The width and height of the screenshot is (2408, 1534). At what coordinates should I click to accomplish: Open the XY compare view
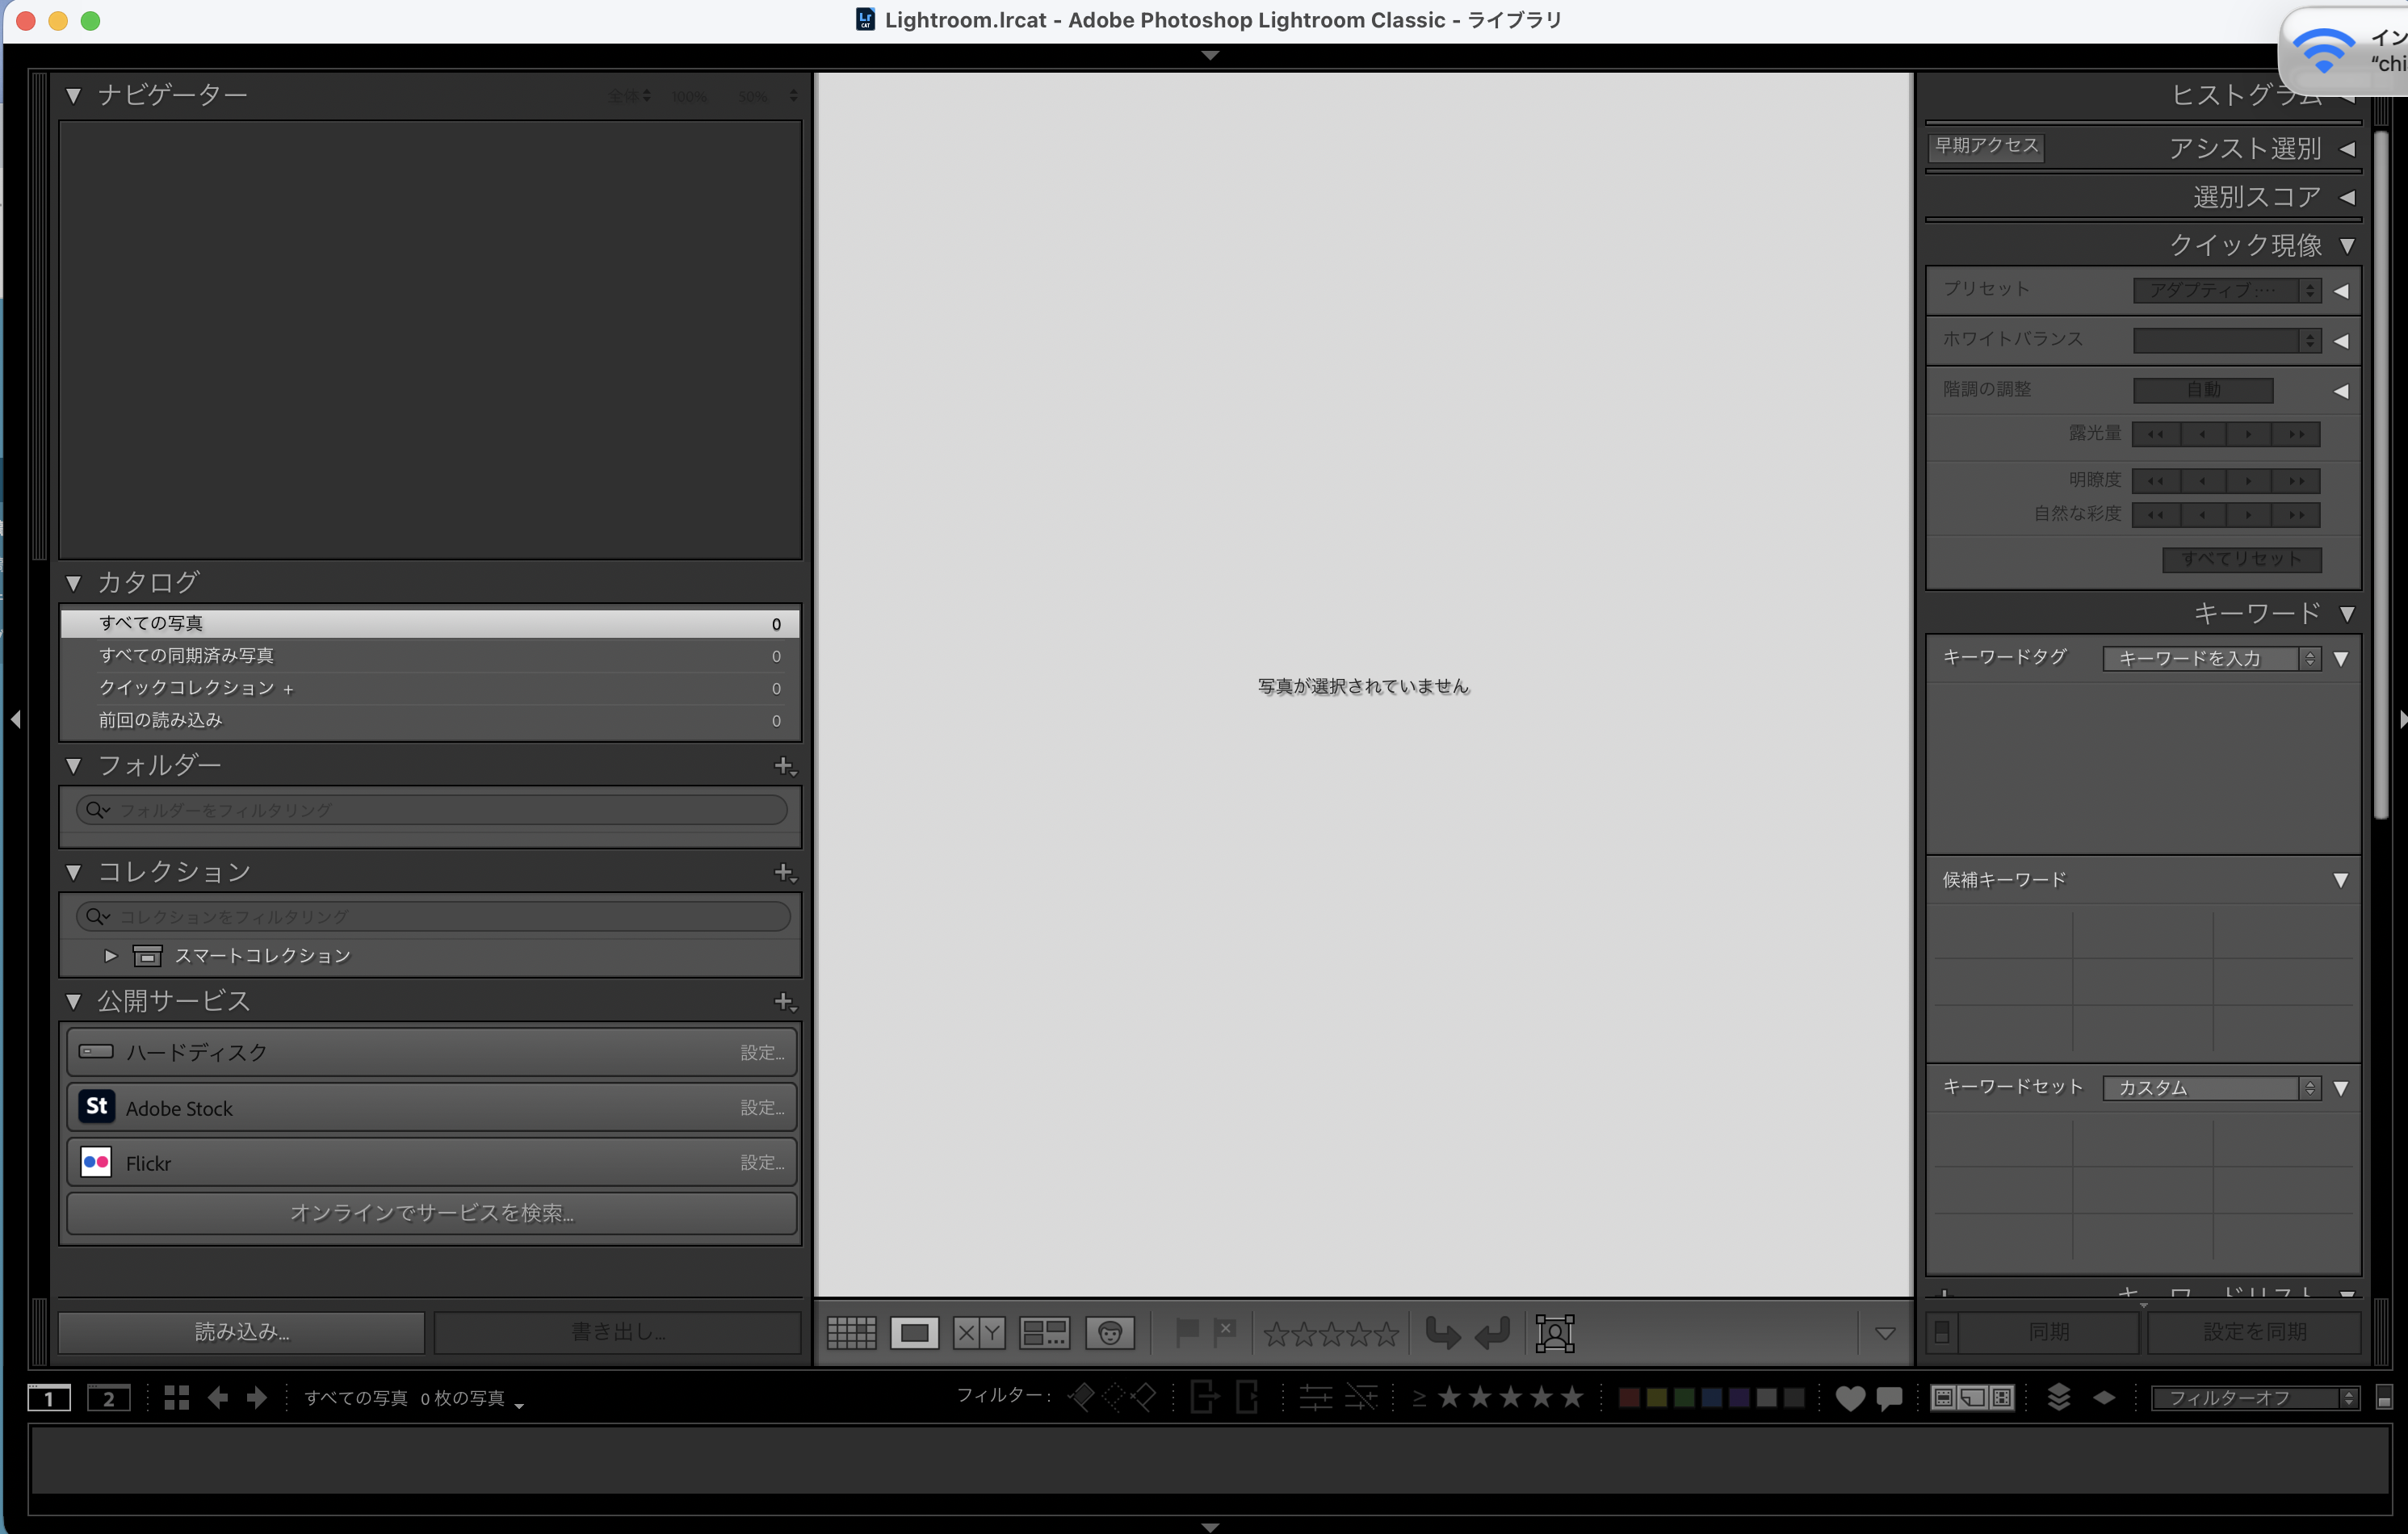pos(979,1332)
